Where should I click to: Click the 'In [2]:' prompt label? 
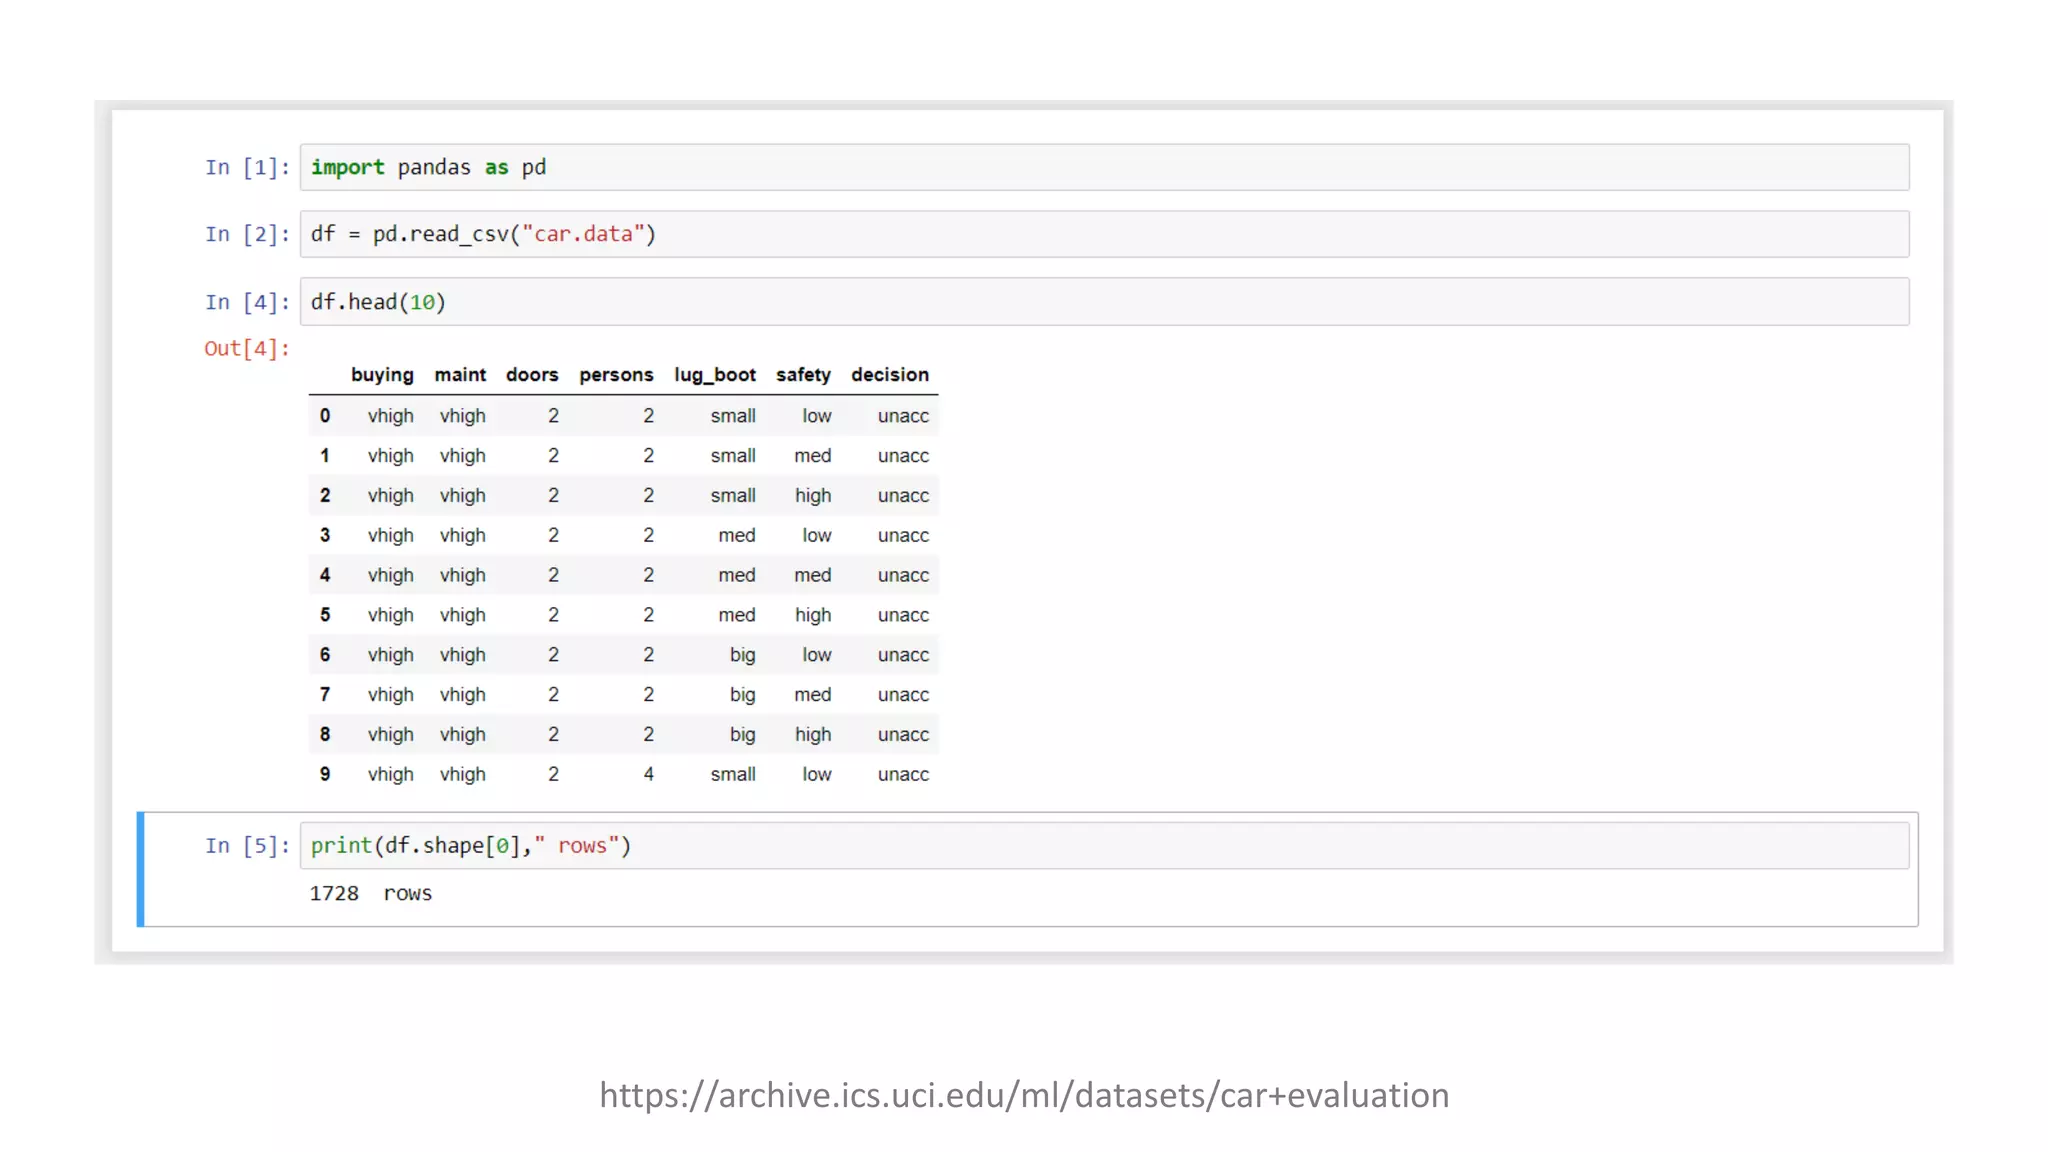247,234
